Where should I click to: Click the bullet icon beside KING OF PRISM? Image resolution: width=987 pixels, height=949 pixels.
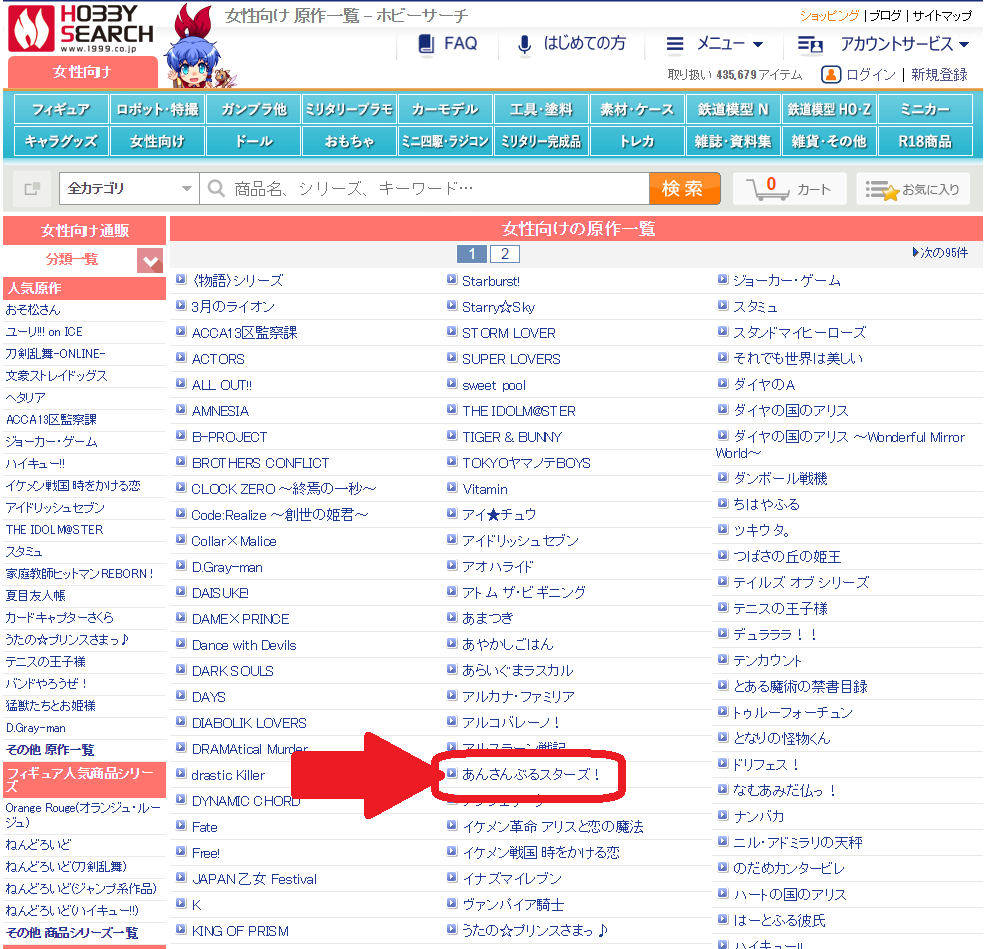[x=181, y=929]
